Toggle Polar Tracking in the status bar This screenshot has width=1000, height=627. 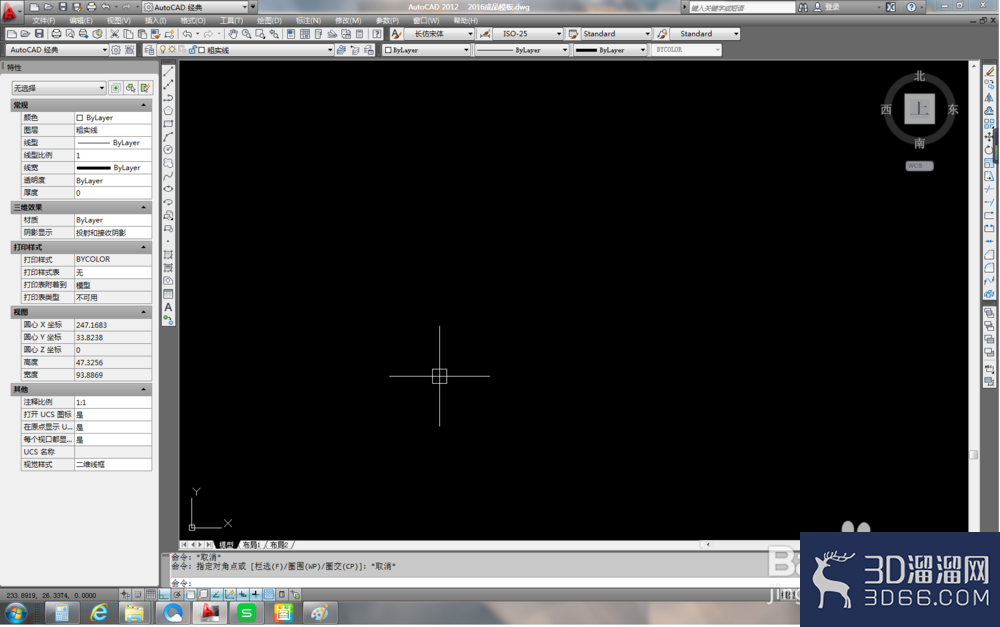(x=177, y=594)
